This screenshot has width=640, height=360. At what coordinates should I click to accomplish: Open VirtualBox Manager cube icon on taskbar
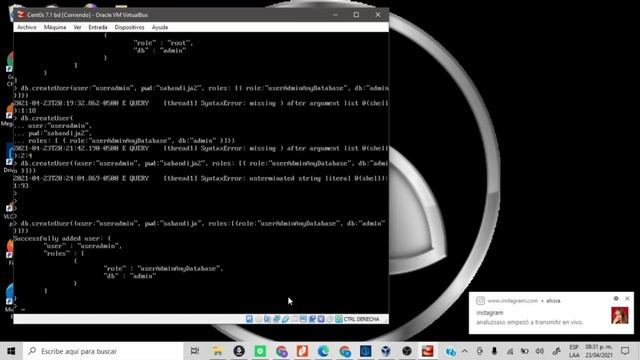(386, 351)
